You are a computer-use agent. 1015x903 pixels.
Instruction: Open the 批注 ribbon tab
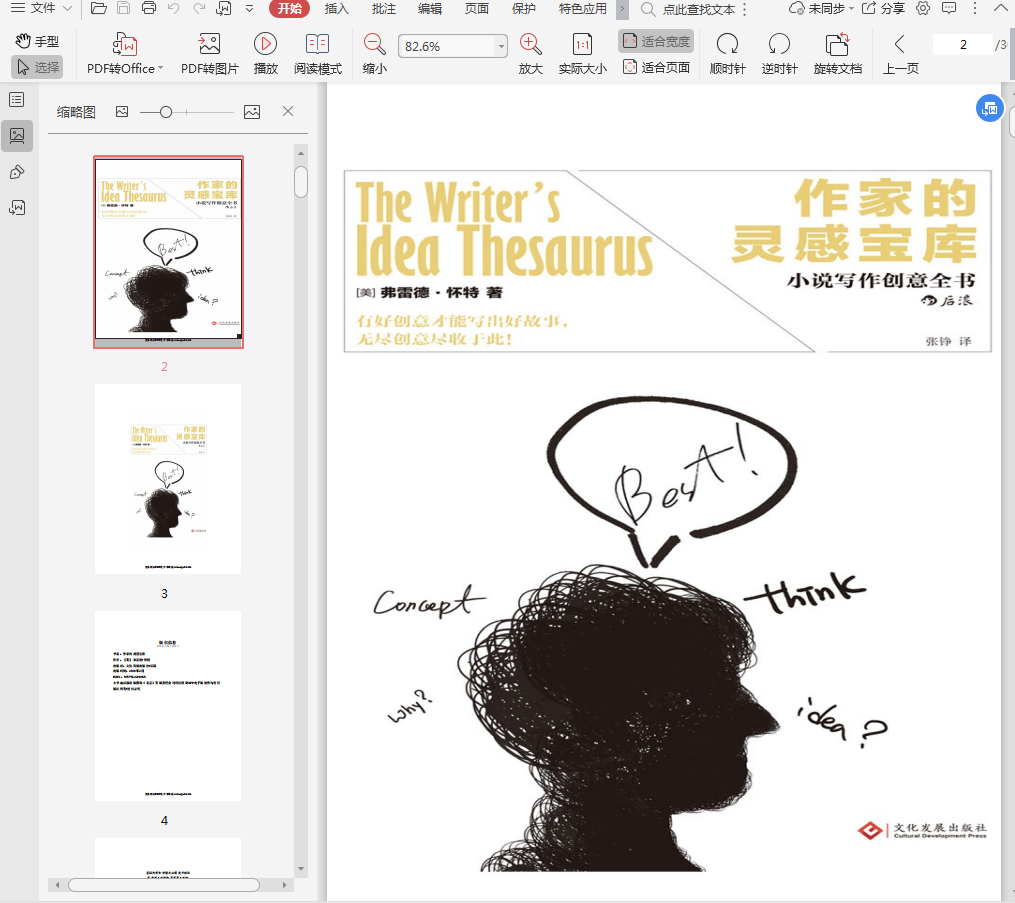click(383, 9)
